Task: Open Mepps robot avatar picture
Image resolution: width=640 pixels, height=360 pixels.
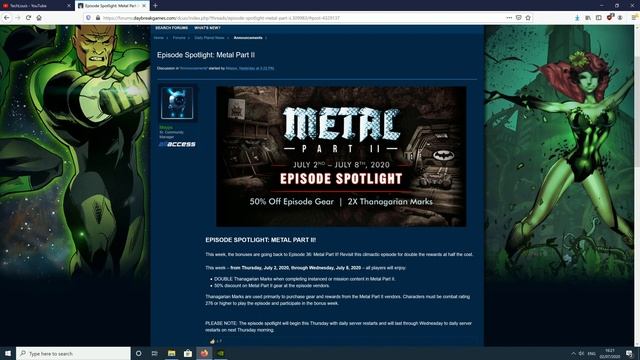Action: pyautogui.click(x=177, y=103)
